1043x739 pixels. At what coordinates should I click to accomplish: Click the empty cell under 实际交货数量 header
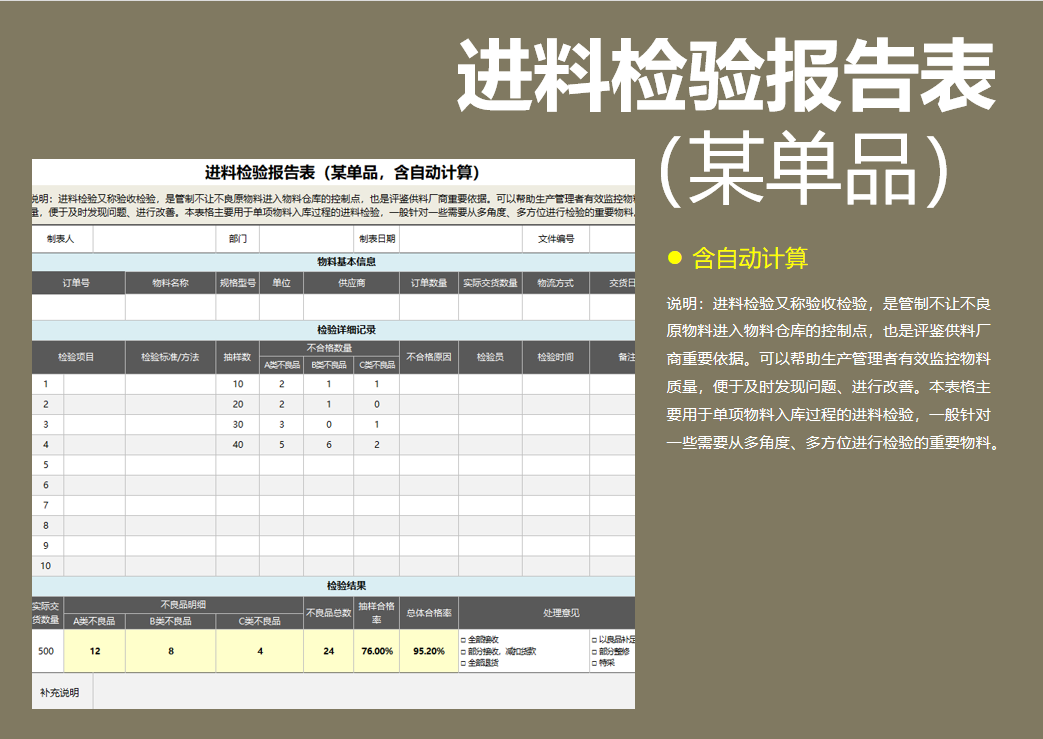click(x=490, y=307)
